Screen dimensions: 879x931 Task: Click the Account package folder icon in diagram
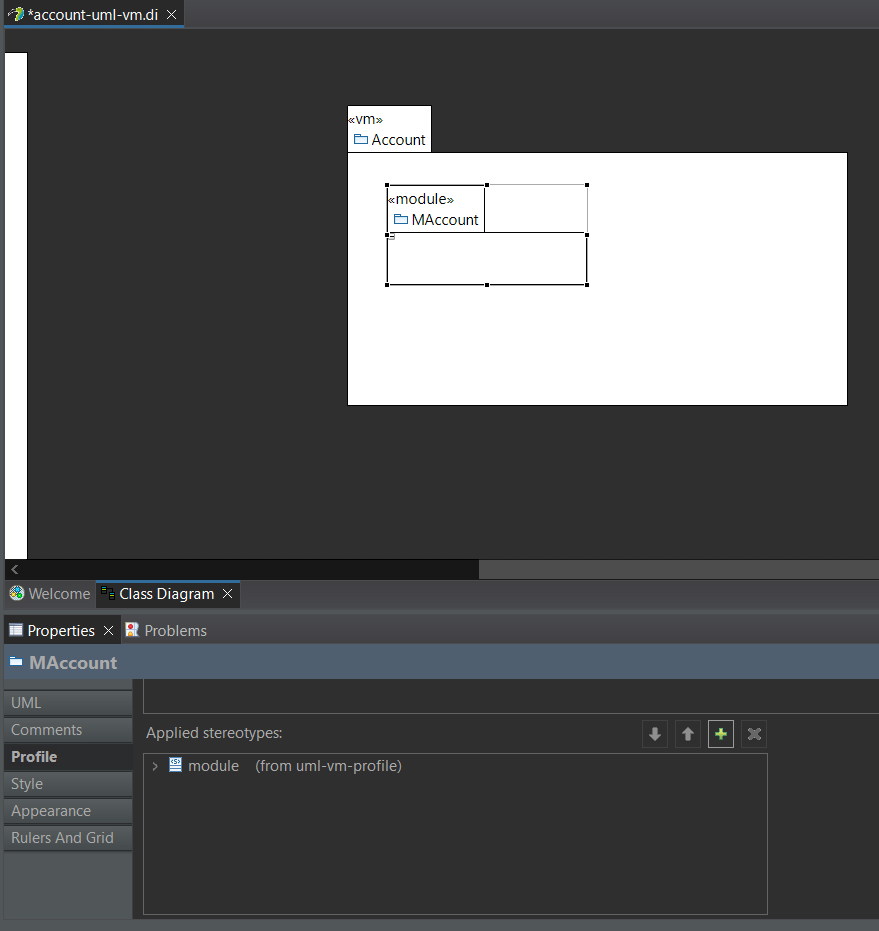click(x=361, y=140)
